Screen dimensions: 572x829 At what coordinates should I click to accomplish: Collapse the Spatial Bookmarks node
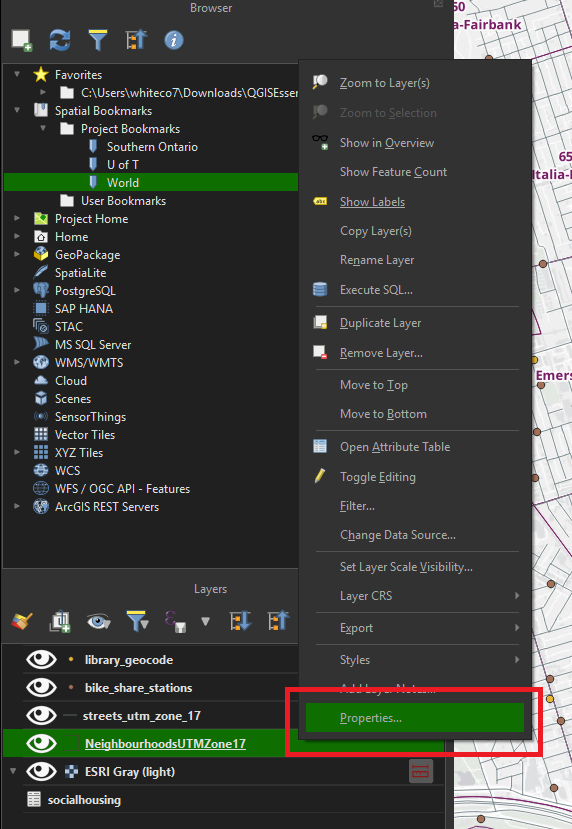pyautogui.click(x=17, y=110)
